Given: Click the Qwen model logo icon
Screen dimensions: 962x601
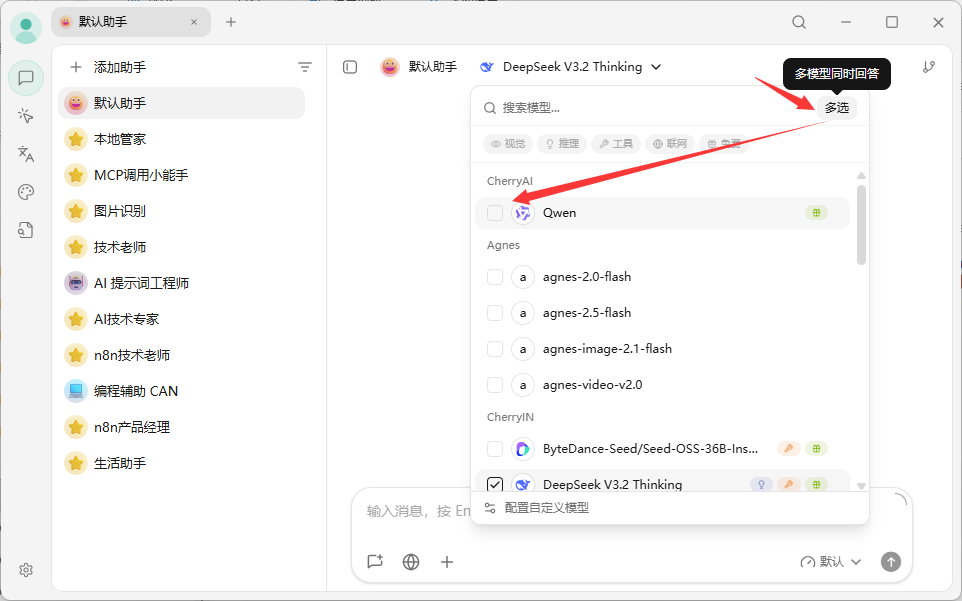Looking at the screenshot, I should click(523, 213).
